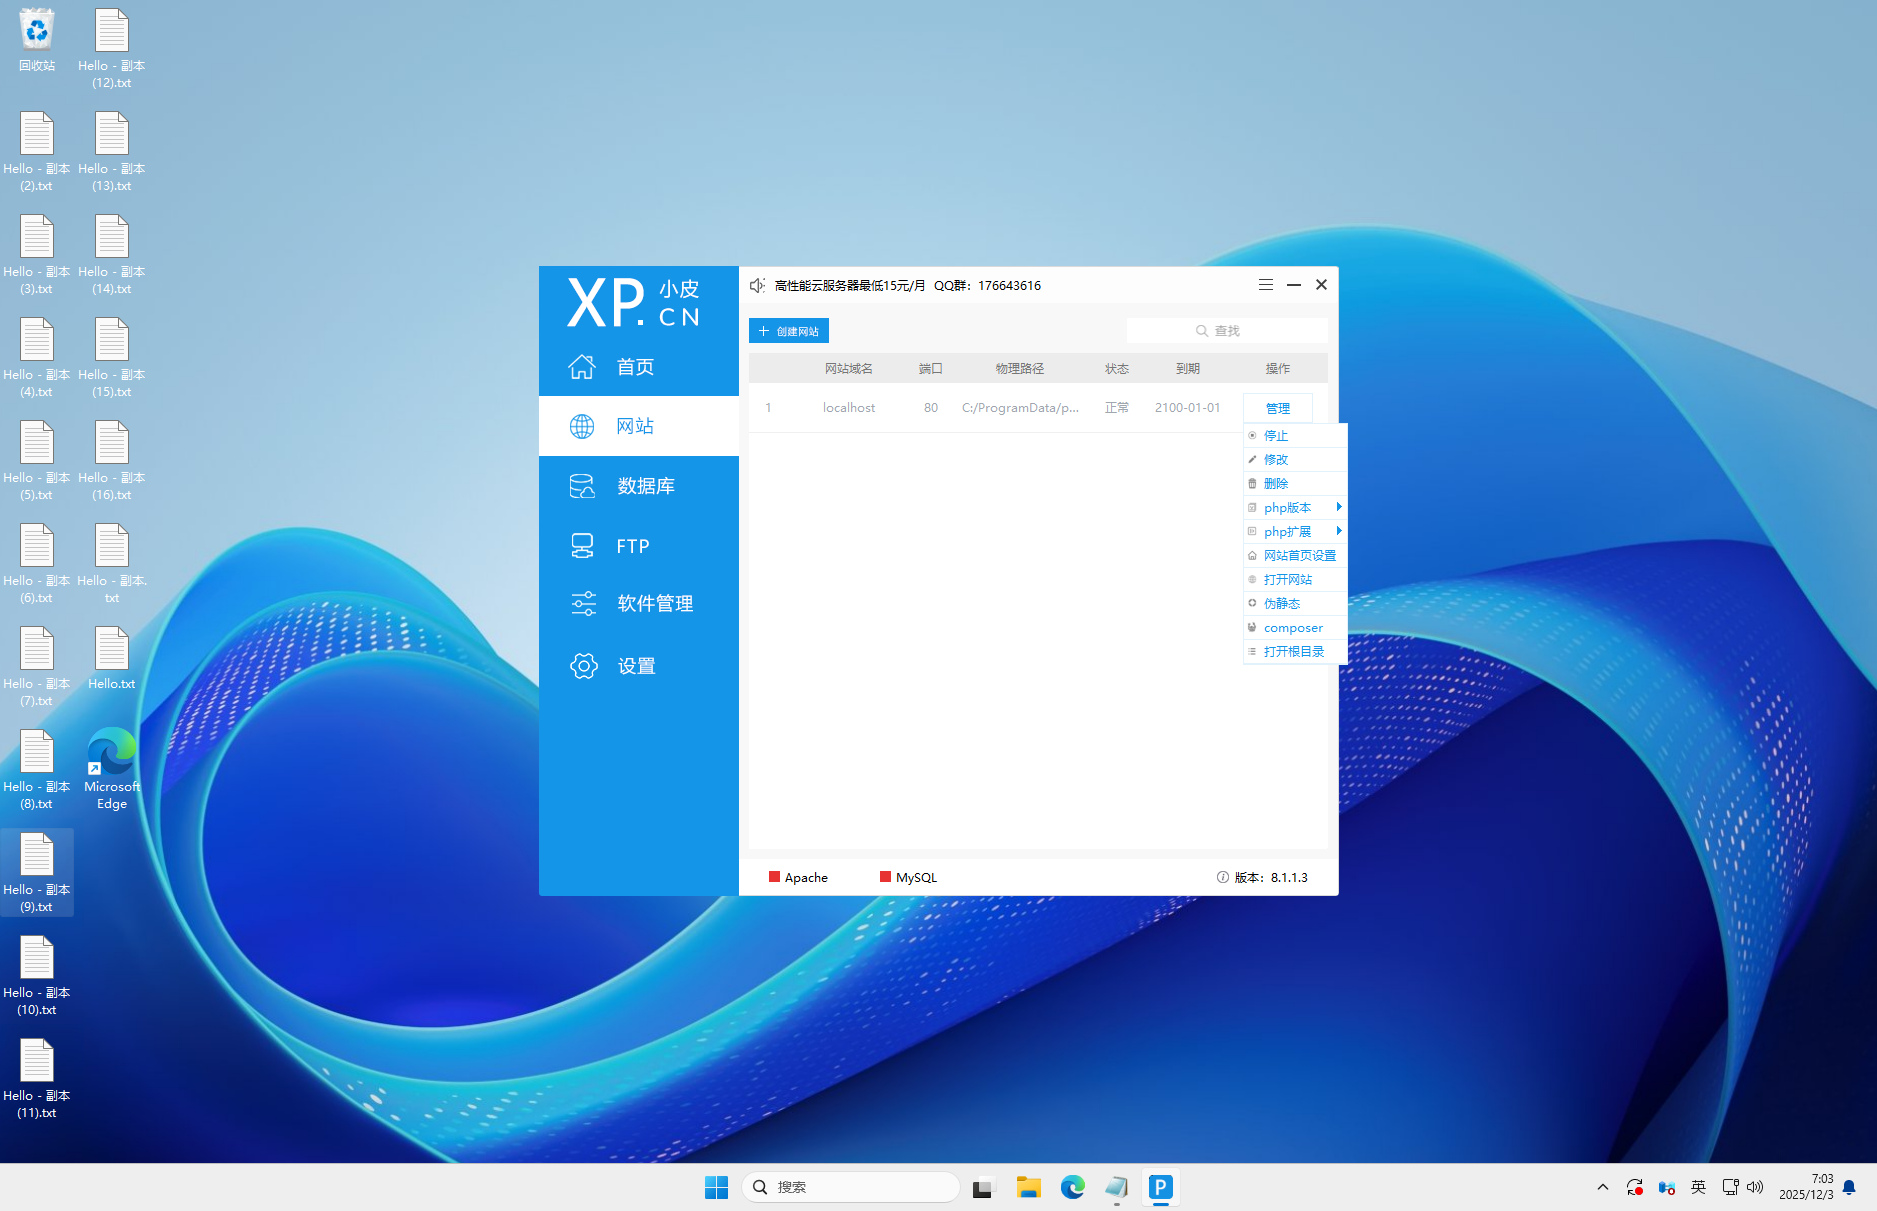Click the phpStudy P taskbar icon

1160,1187
